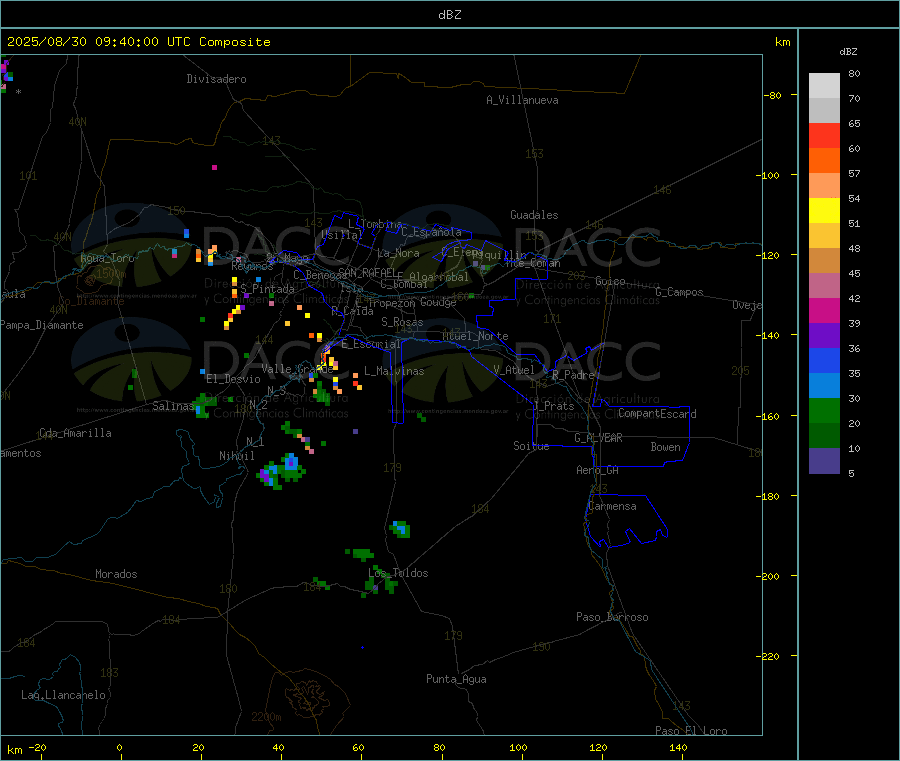Click the J_Prats label
Screen dimensions: 900x761
tap(554, 406)
